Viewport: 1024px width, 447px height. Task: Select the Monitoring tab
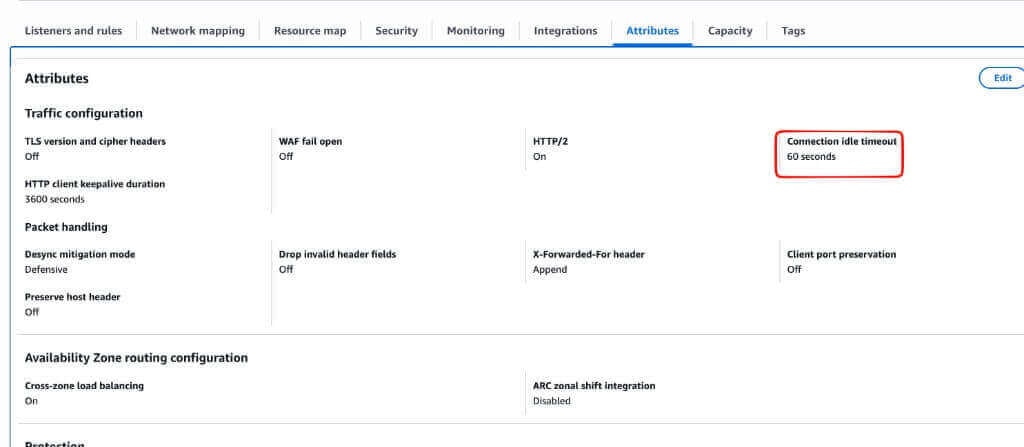point(475,31)
